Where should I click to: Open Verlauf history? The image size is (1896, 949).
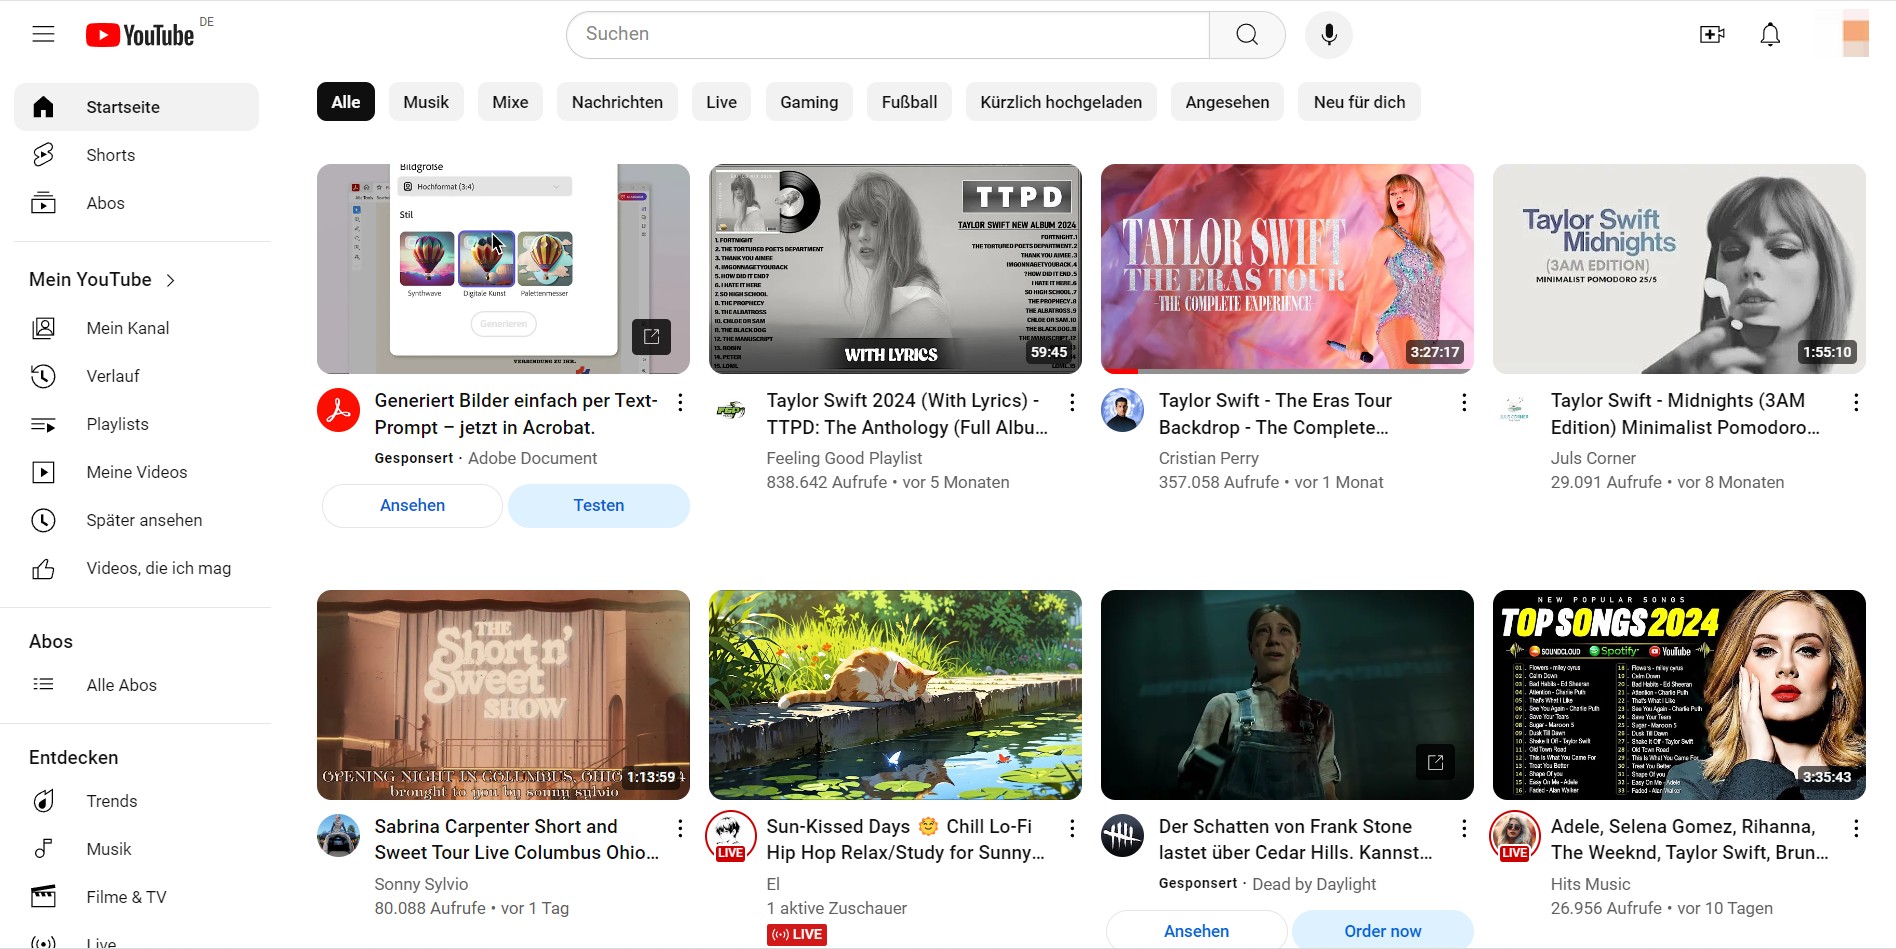(136, 376)
